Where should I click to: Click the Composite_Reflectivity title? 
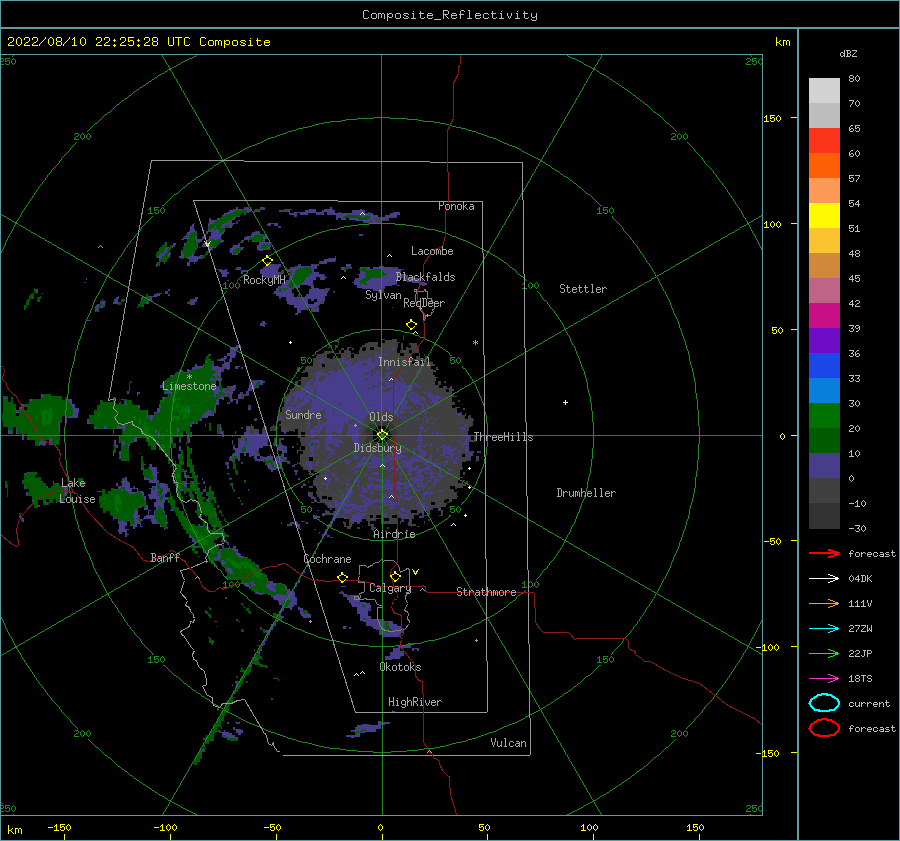point(450,15)
